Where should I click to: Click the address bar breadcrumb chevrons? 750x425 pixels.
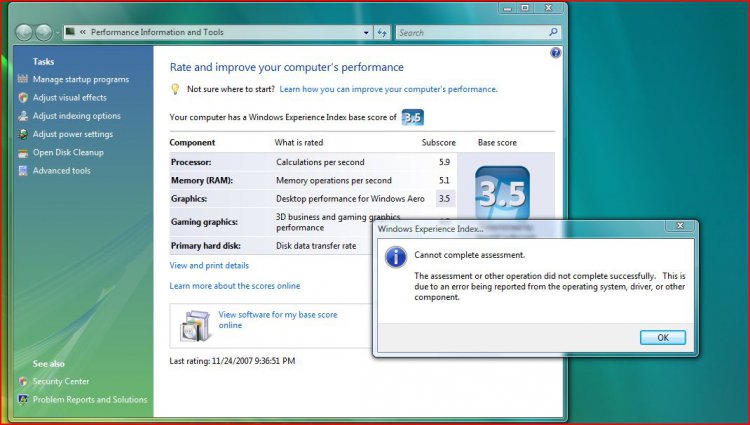83,32
